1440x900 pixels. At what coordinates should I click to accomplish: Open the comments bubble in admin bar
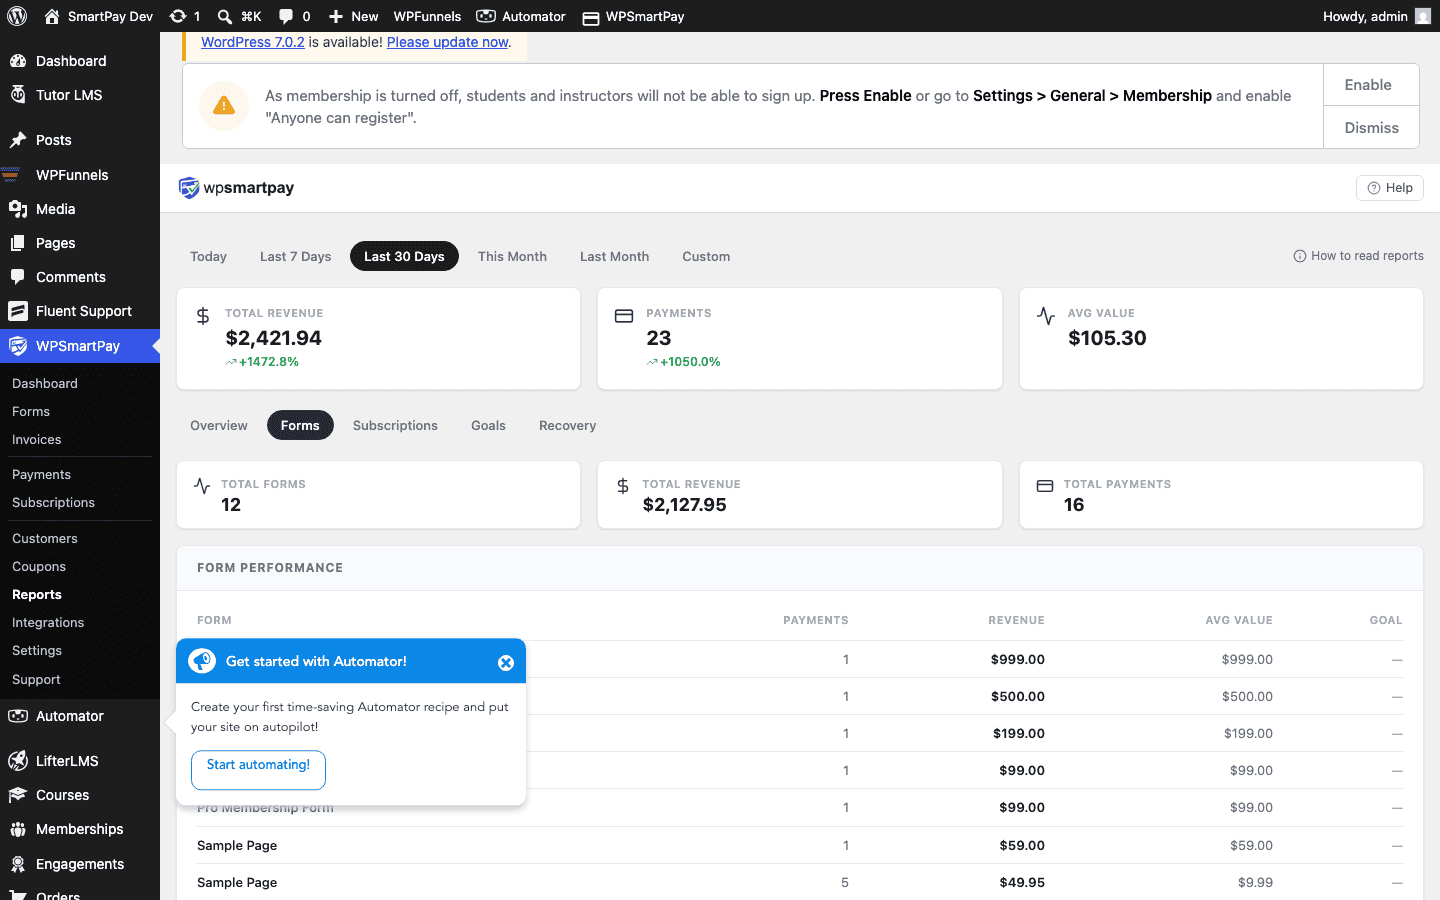[286, 16]
